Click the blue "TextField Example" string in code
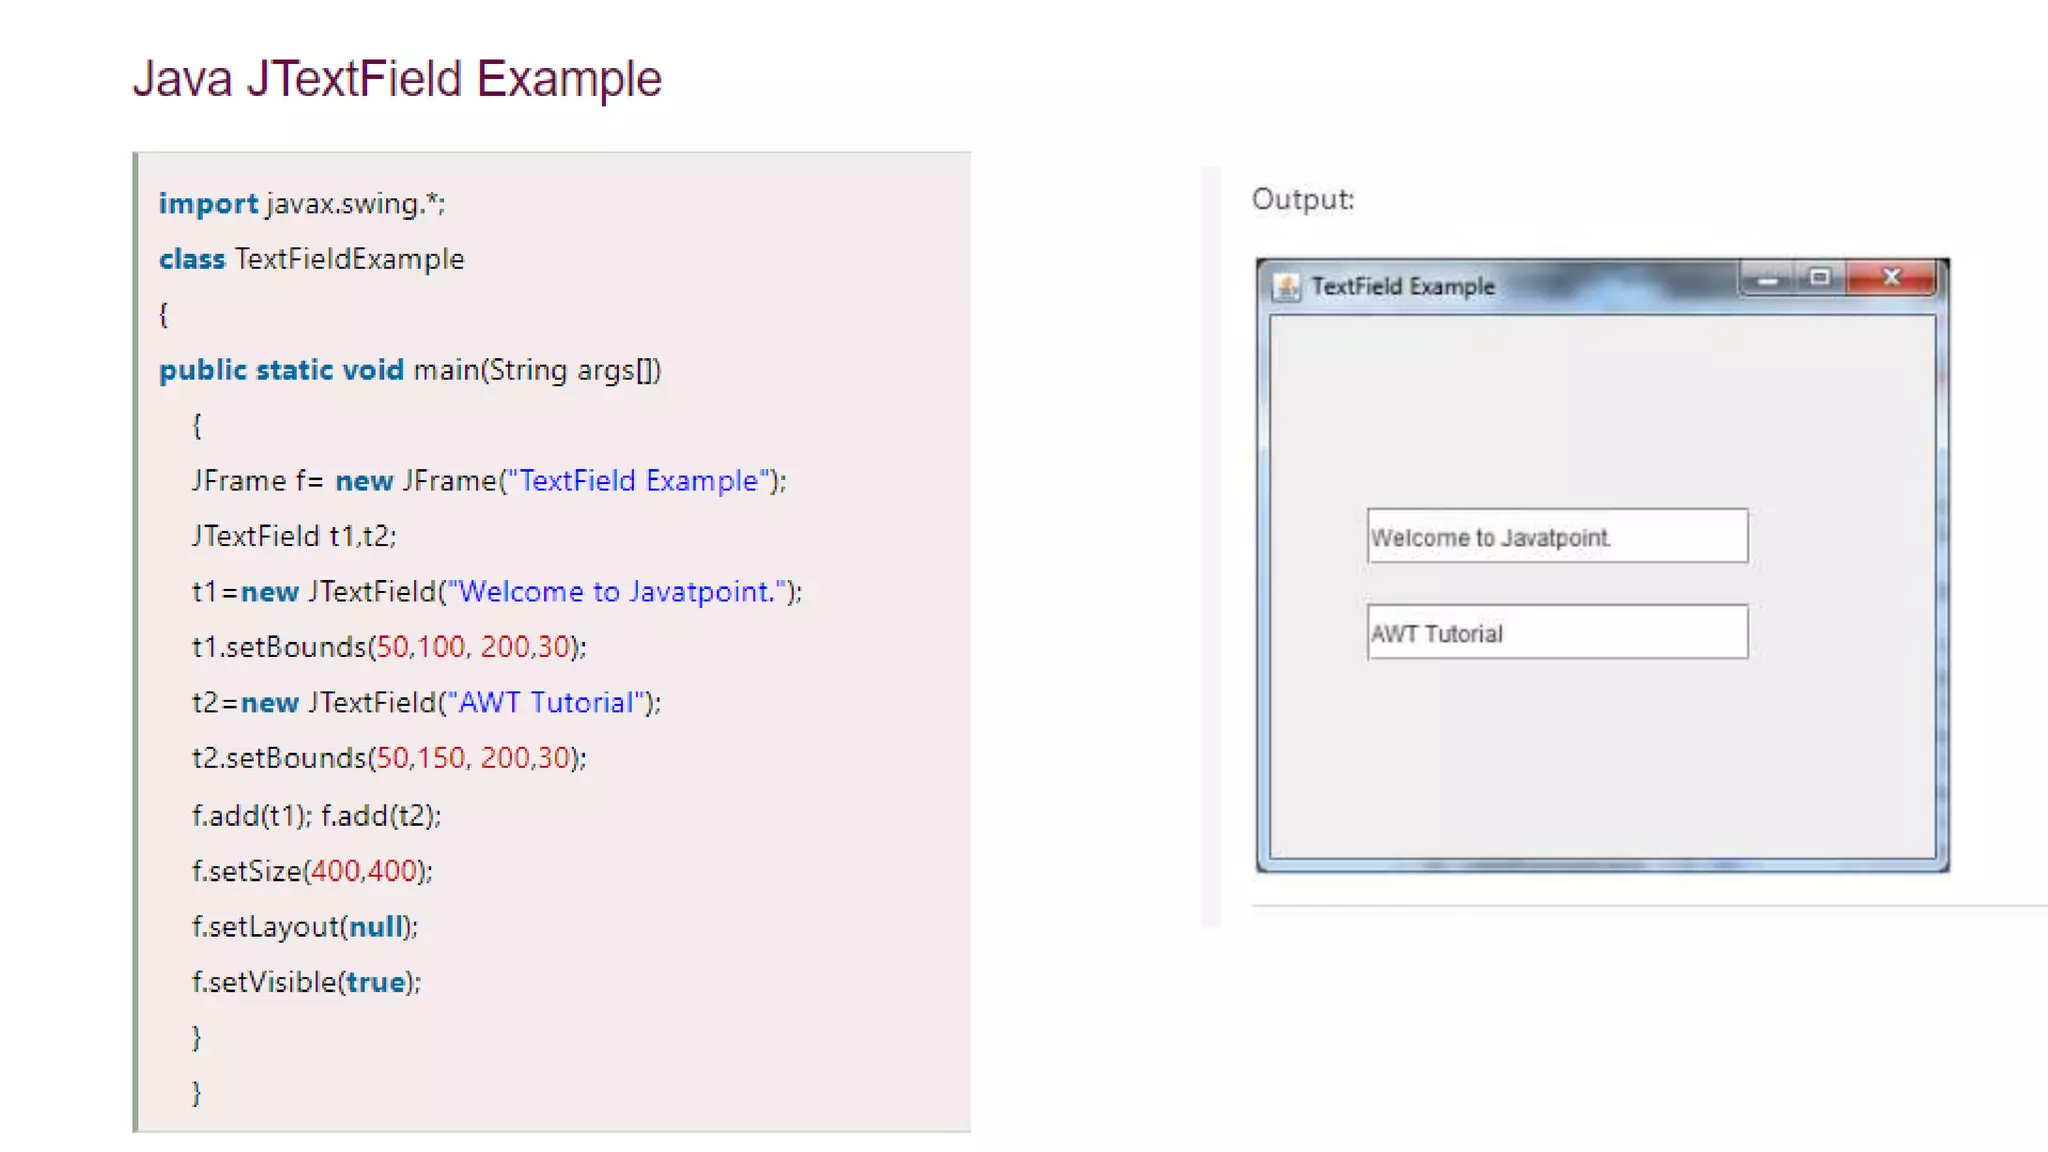The height and width of the screenshot is (1152, 2048). pos(639,481)
